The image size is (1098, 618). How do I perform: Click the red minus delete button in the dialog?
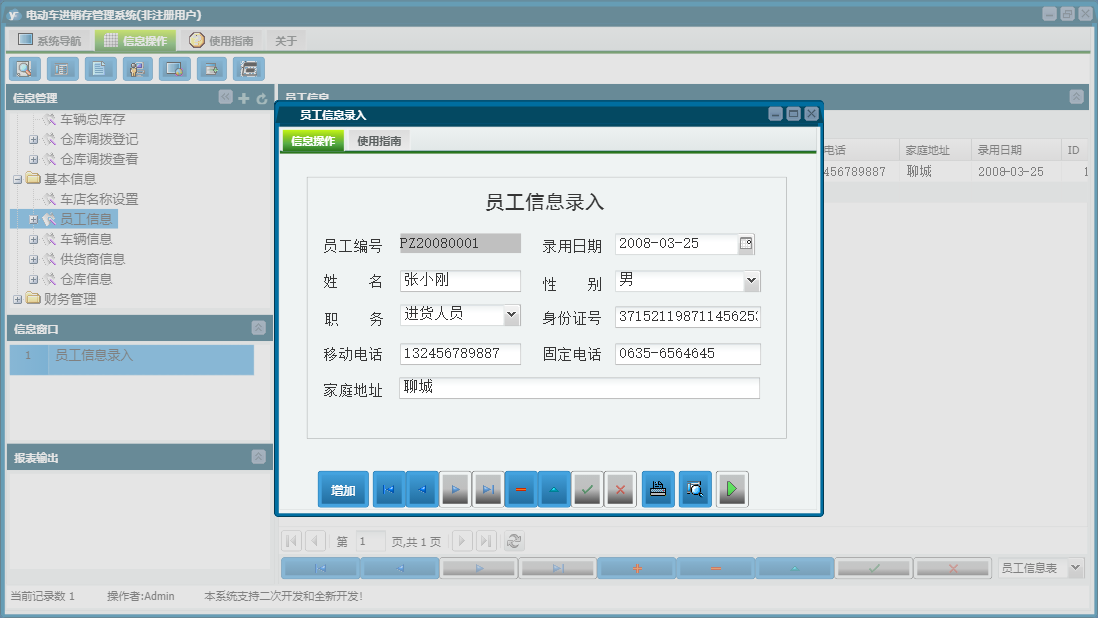click(x=521, y=489)
